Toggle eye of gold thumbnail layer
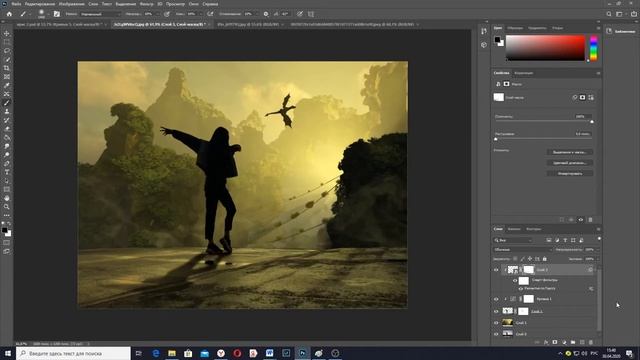 tap(496, 322)
